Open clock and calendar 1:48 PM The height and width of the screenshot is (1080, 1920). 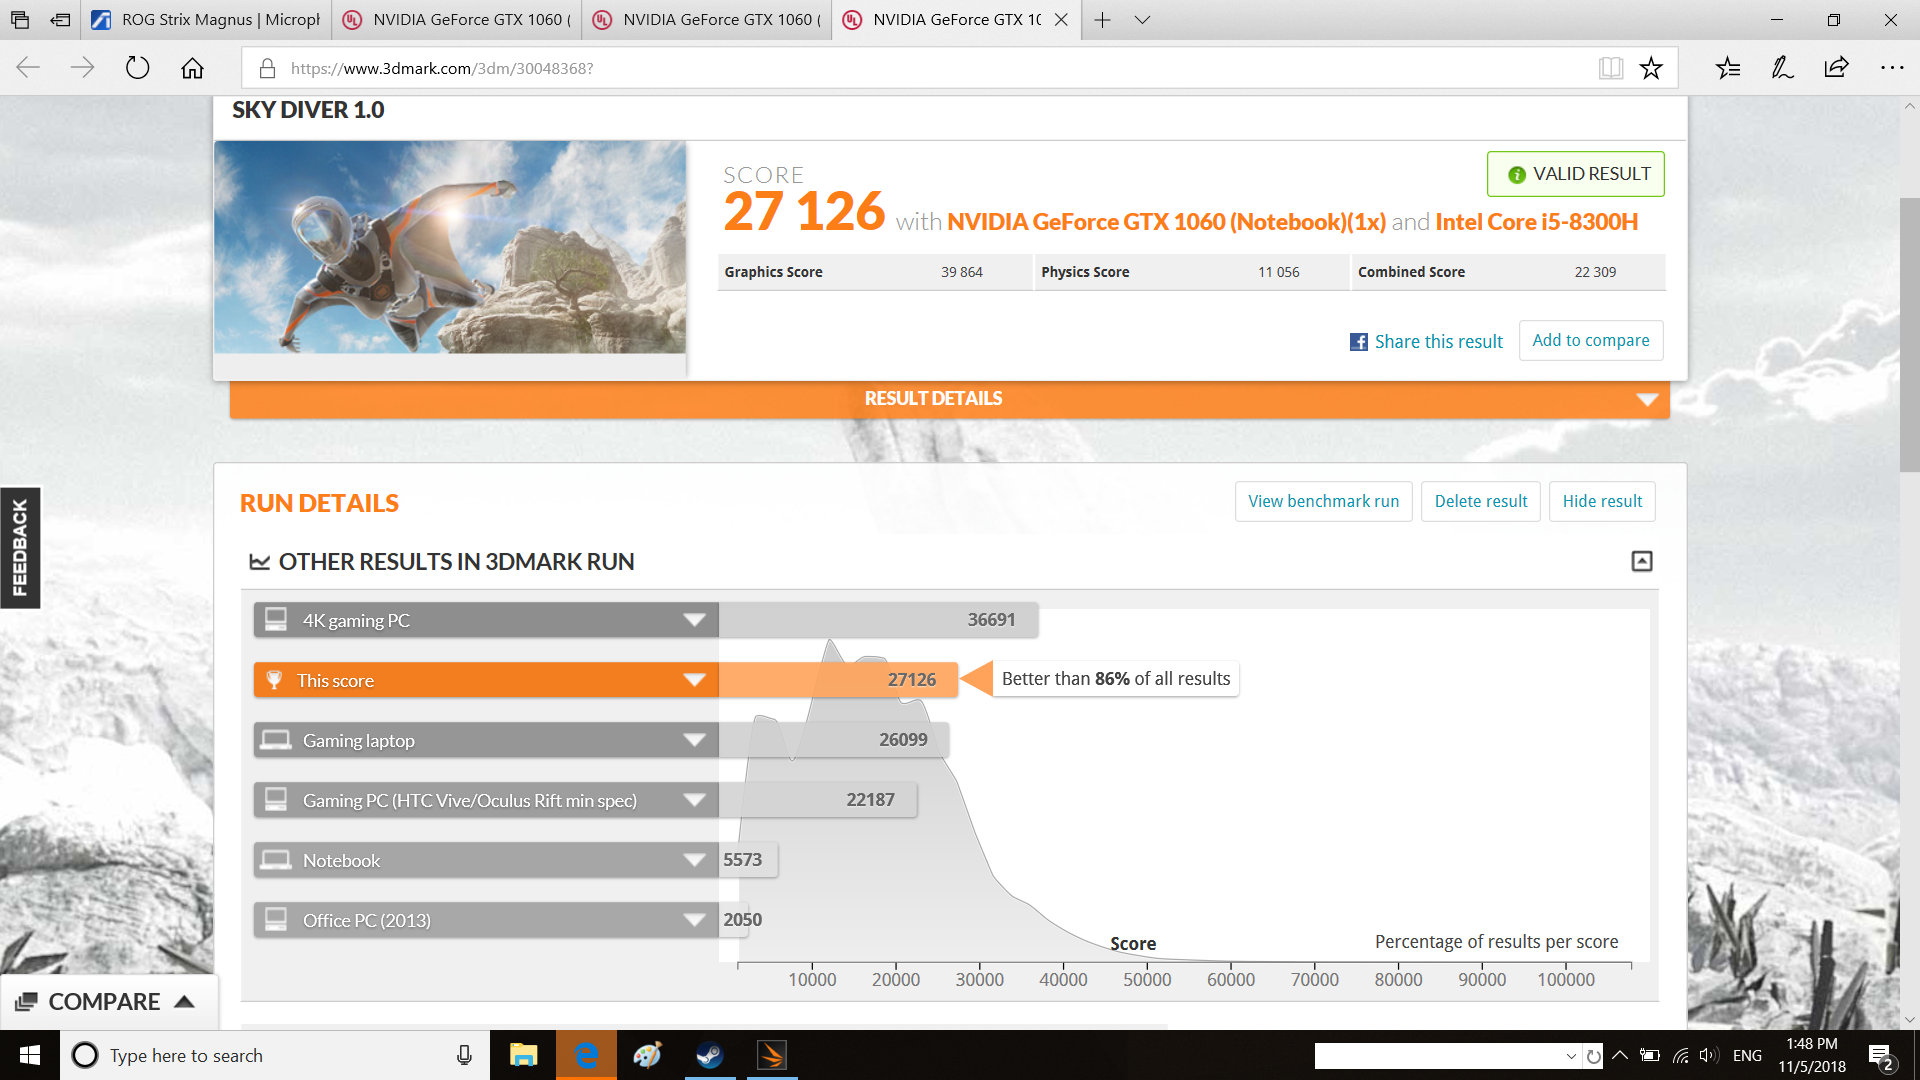[x=1812, y=1055]
